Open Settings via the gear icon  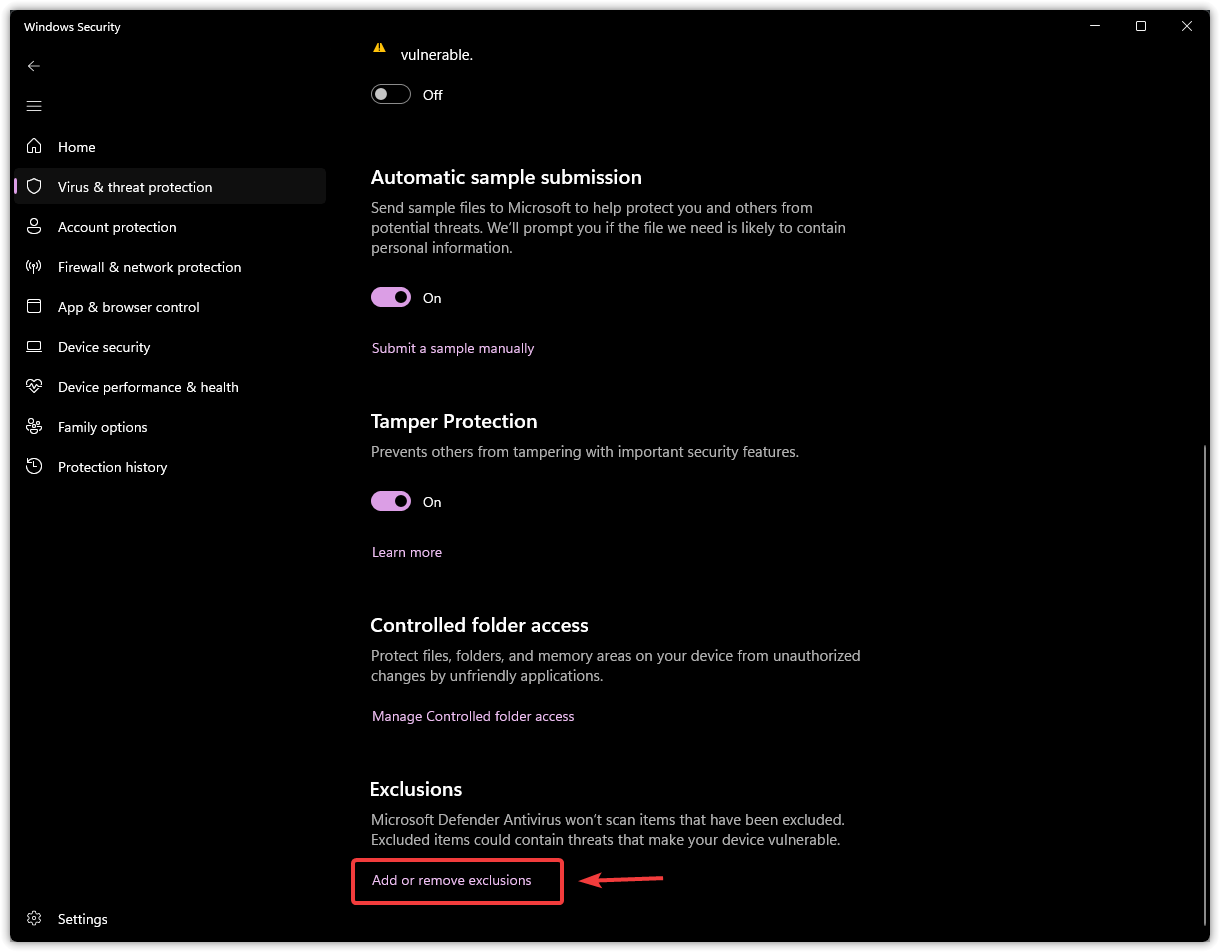point(34,918)
